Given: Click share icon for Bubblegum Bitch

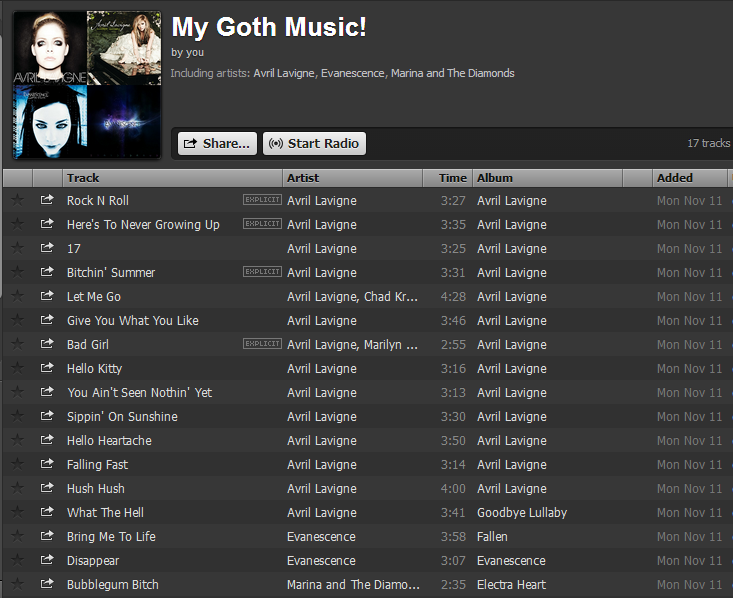Looking at the screenshot, I should coord(47,584).
